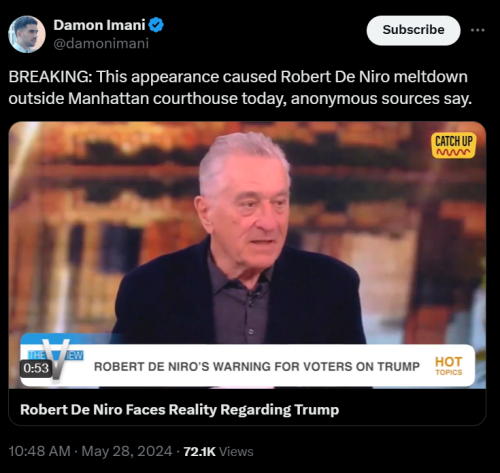This screenshot has width=500, height=473.
Task: Click the May 28, 2024 date
Action: click(127, 451)
